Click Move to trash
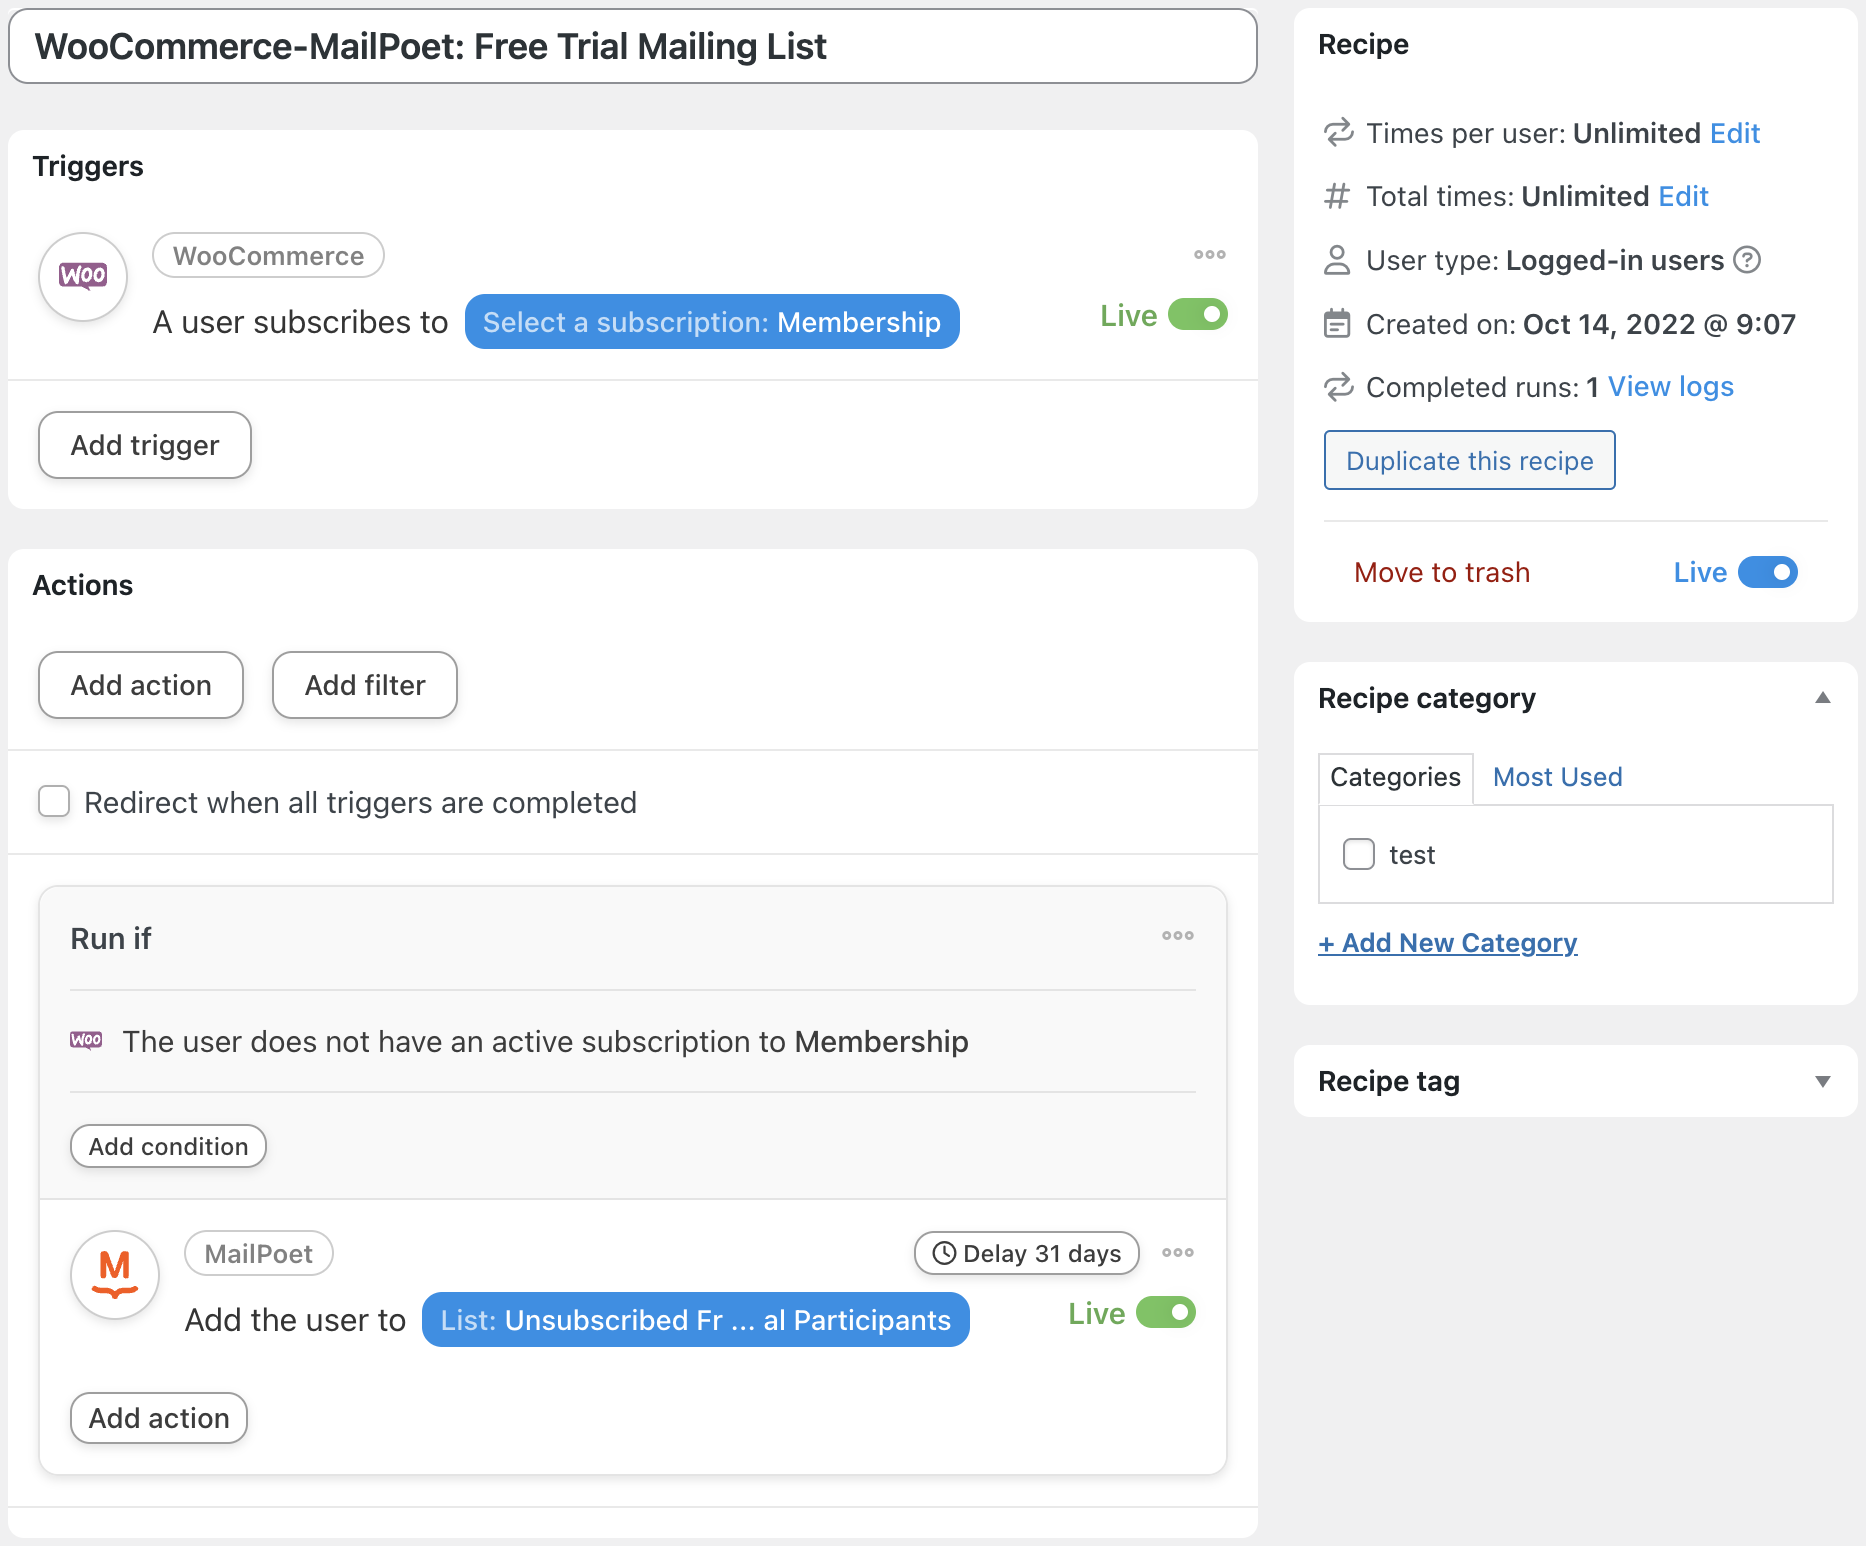The height and width of the screenshot is (1546, 1866). pos(1442,572)
